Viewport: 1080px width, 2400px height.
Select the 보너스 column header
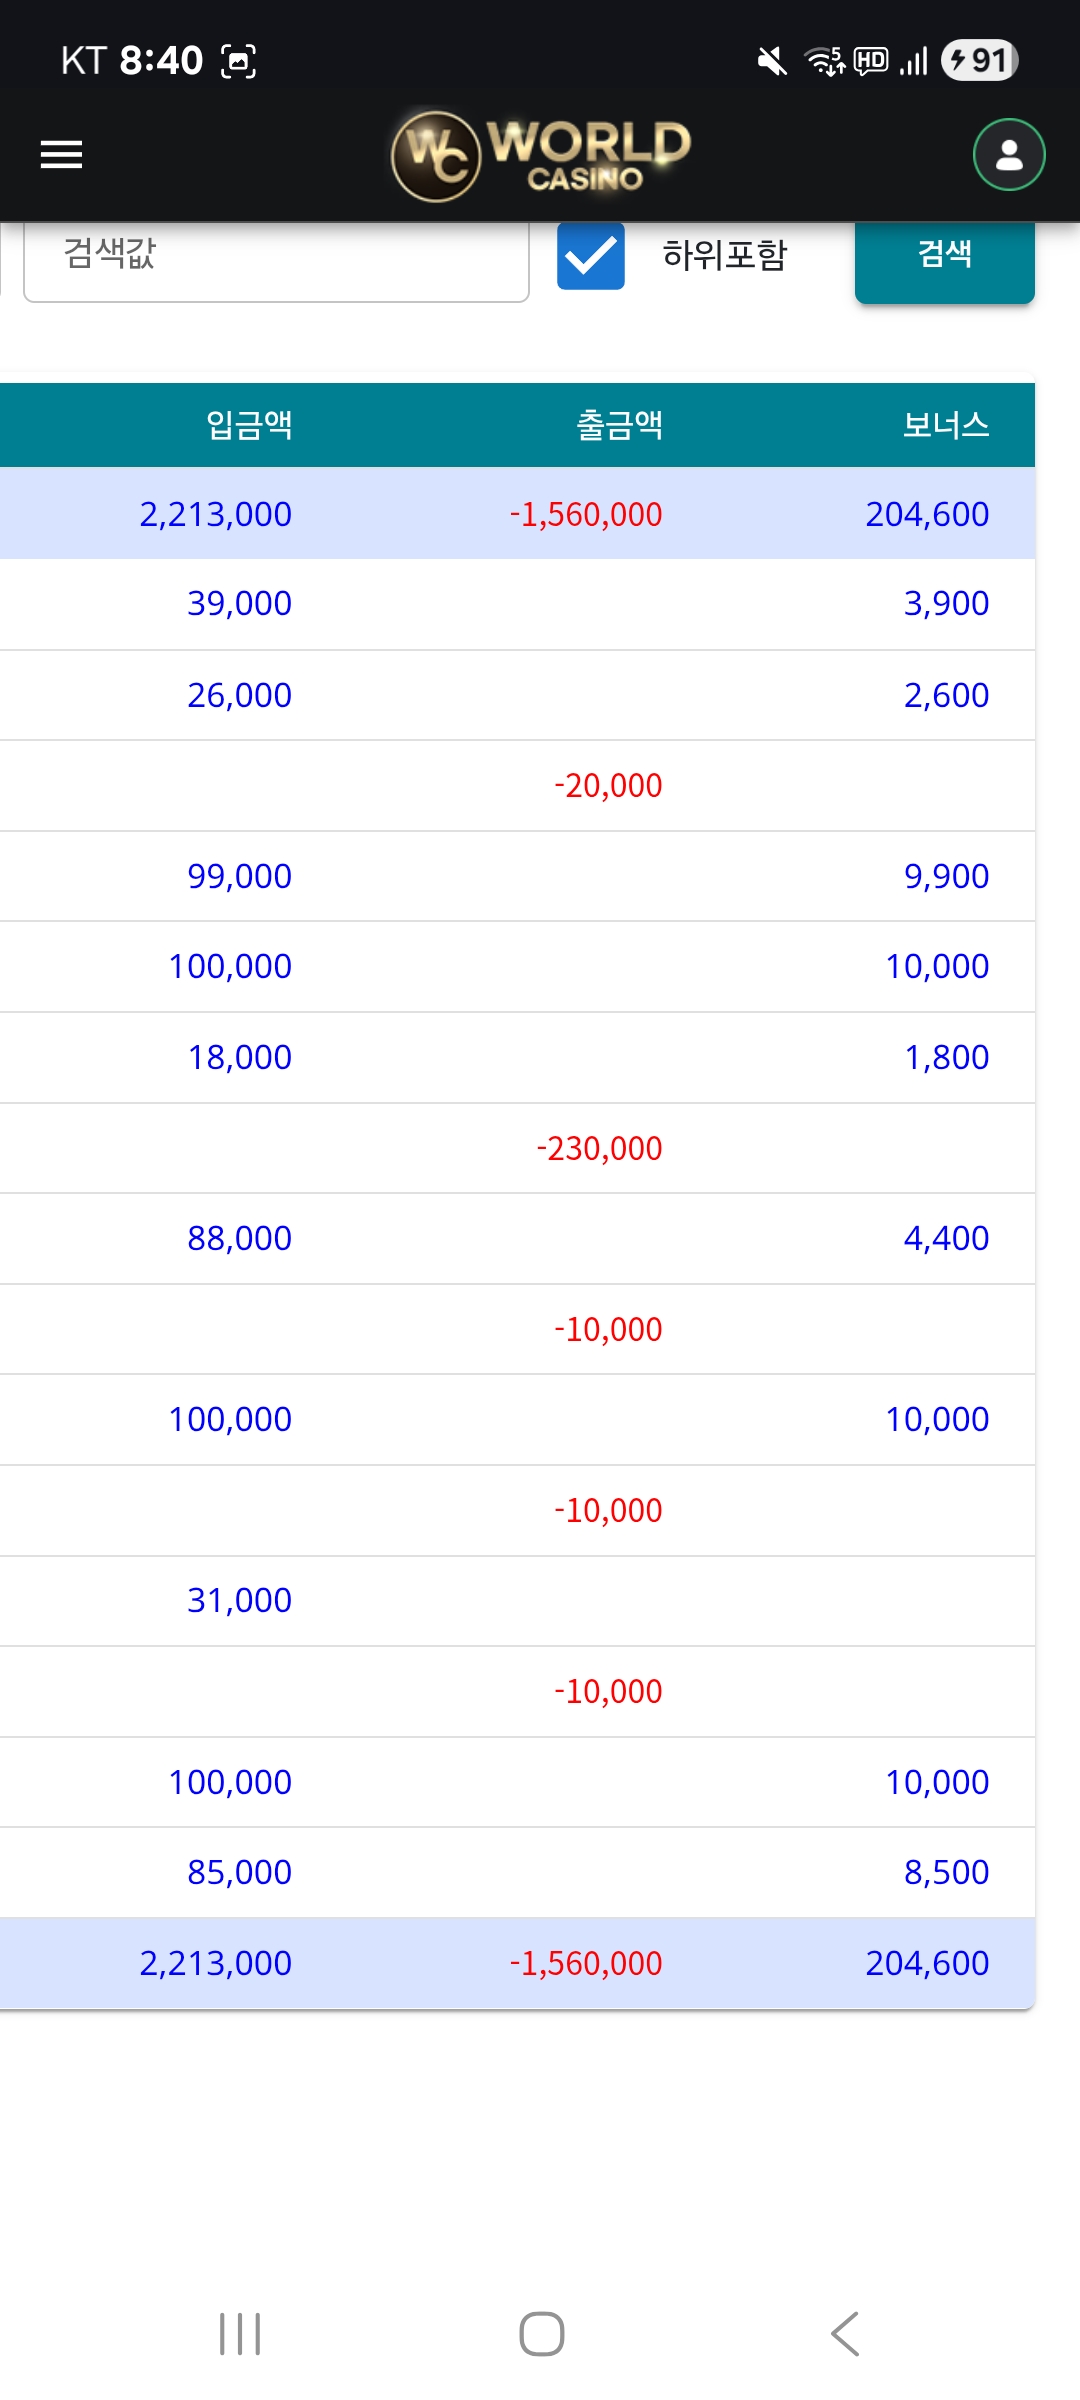point(946,425)
